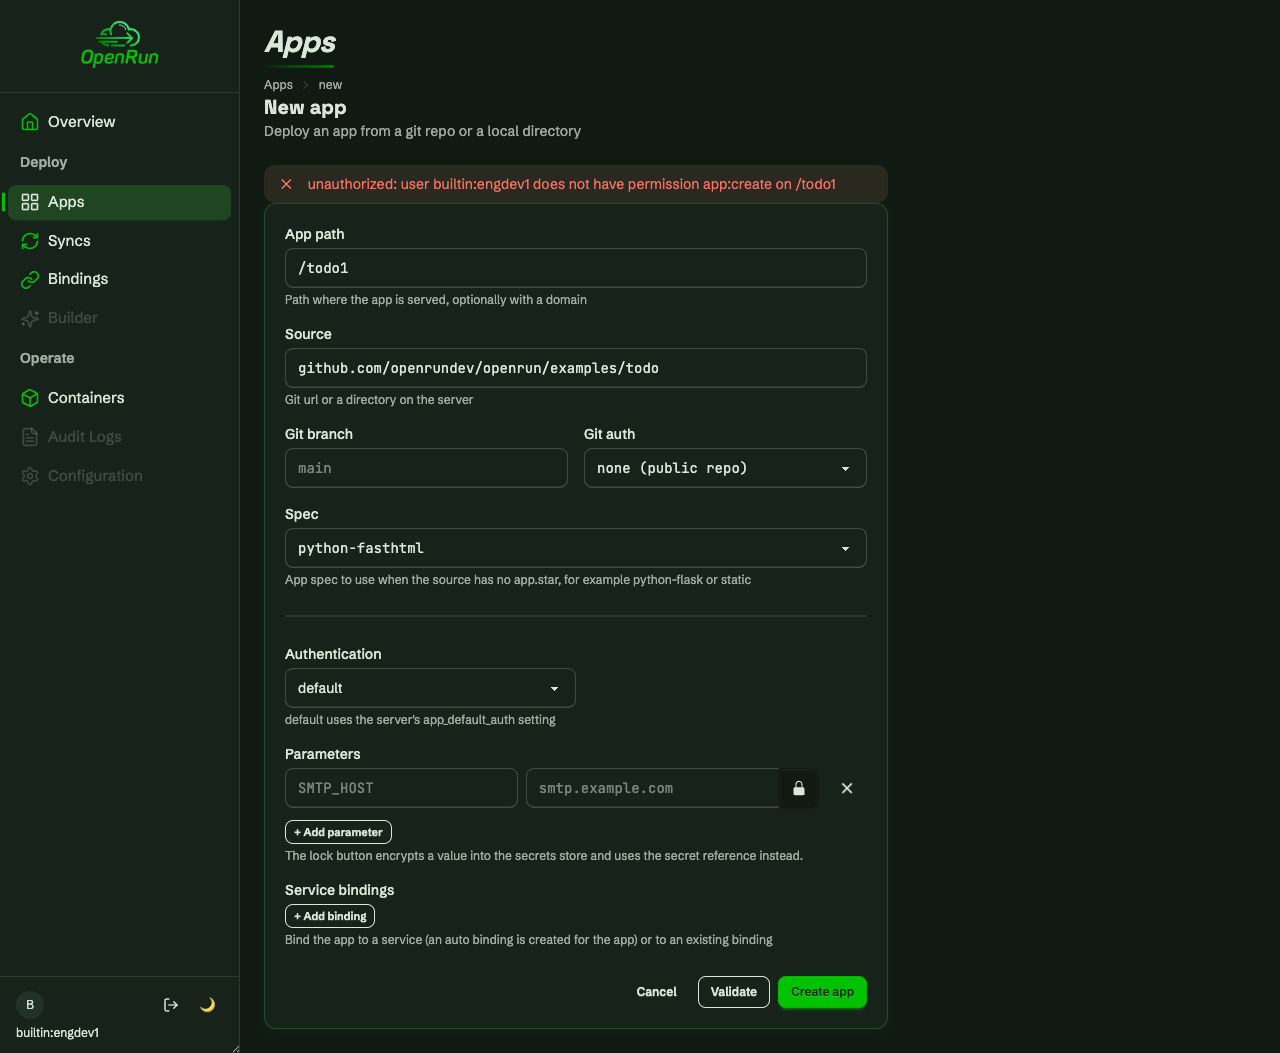The image size is (1280, 1053).
Task: Click the Git branch input field
Action: (x=426, y=468)
